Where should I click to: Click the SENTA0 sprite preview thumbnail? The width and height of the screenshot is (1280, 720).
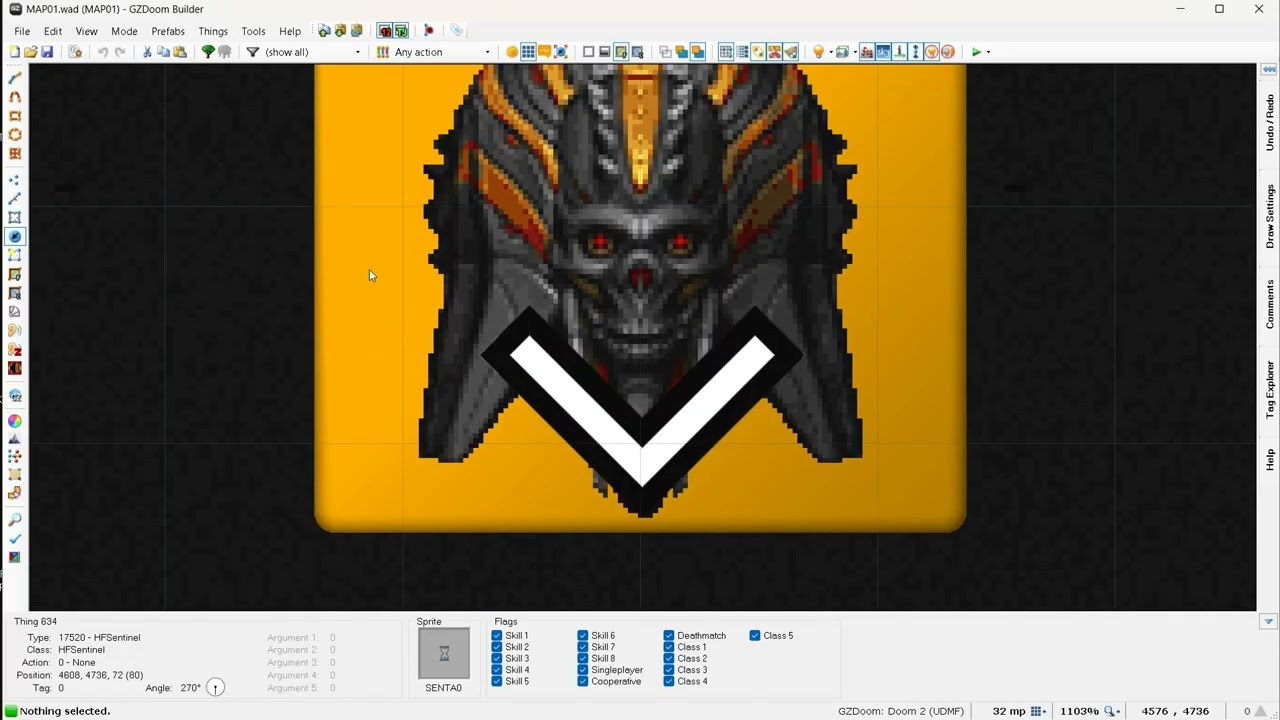click(444, 654)
